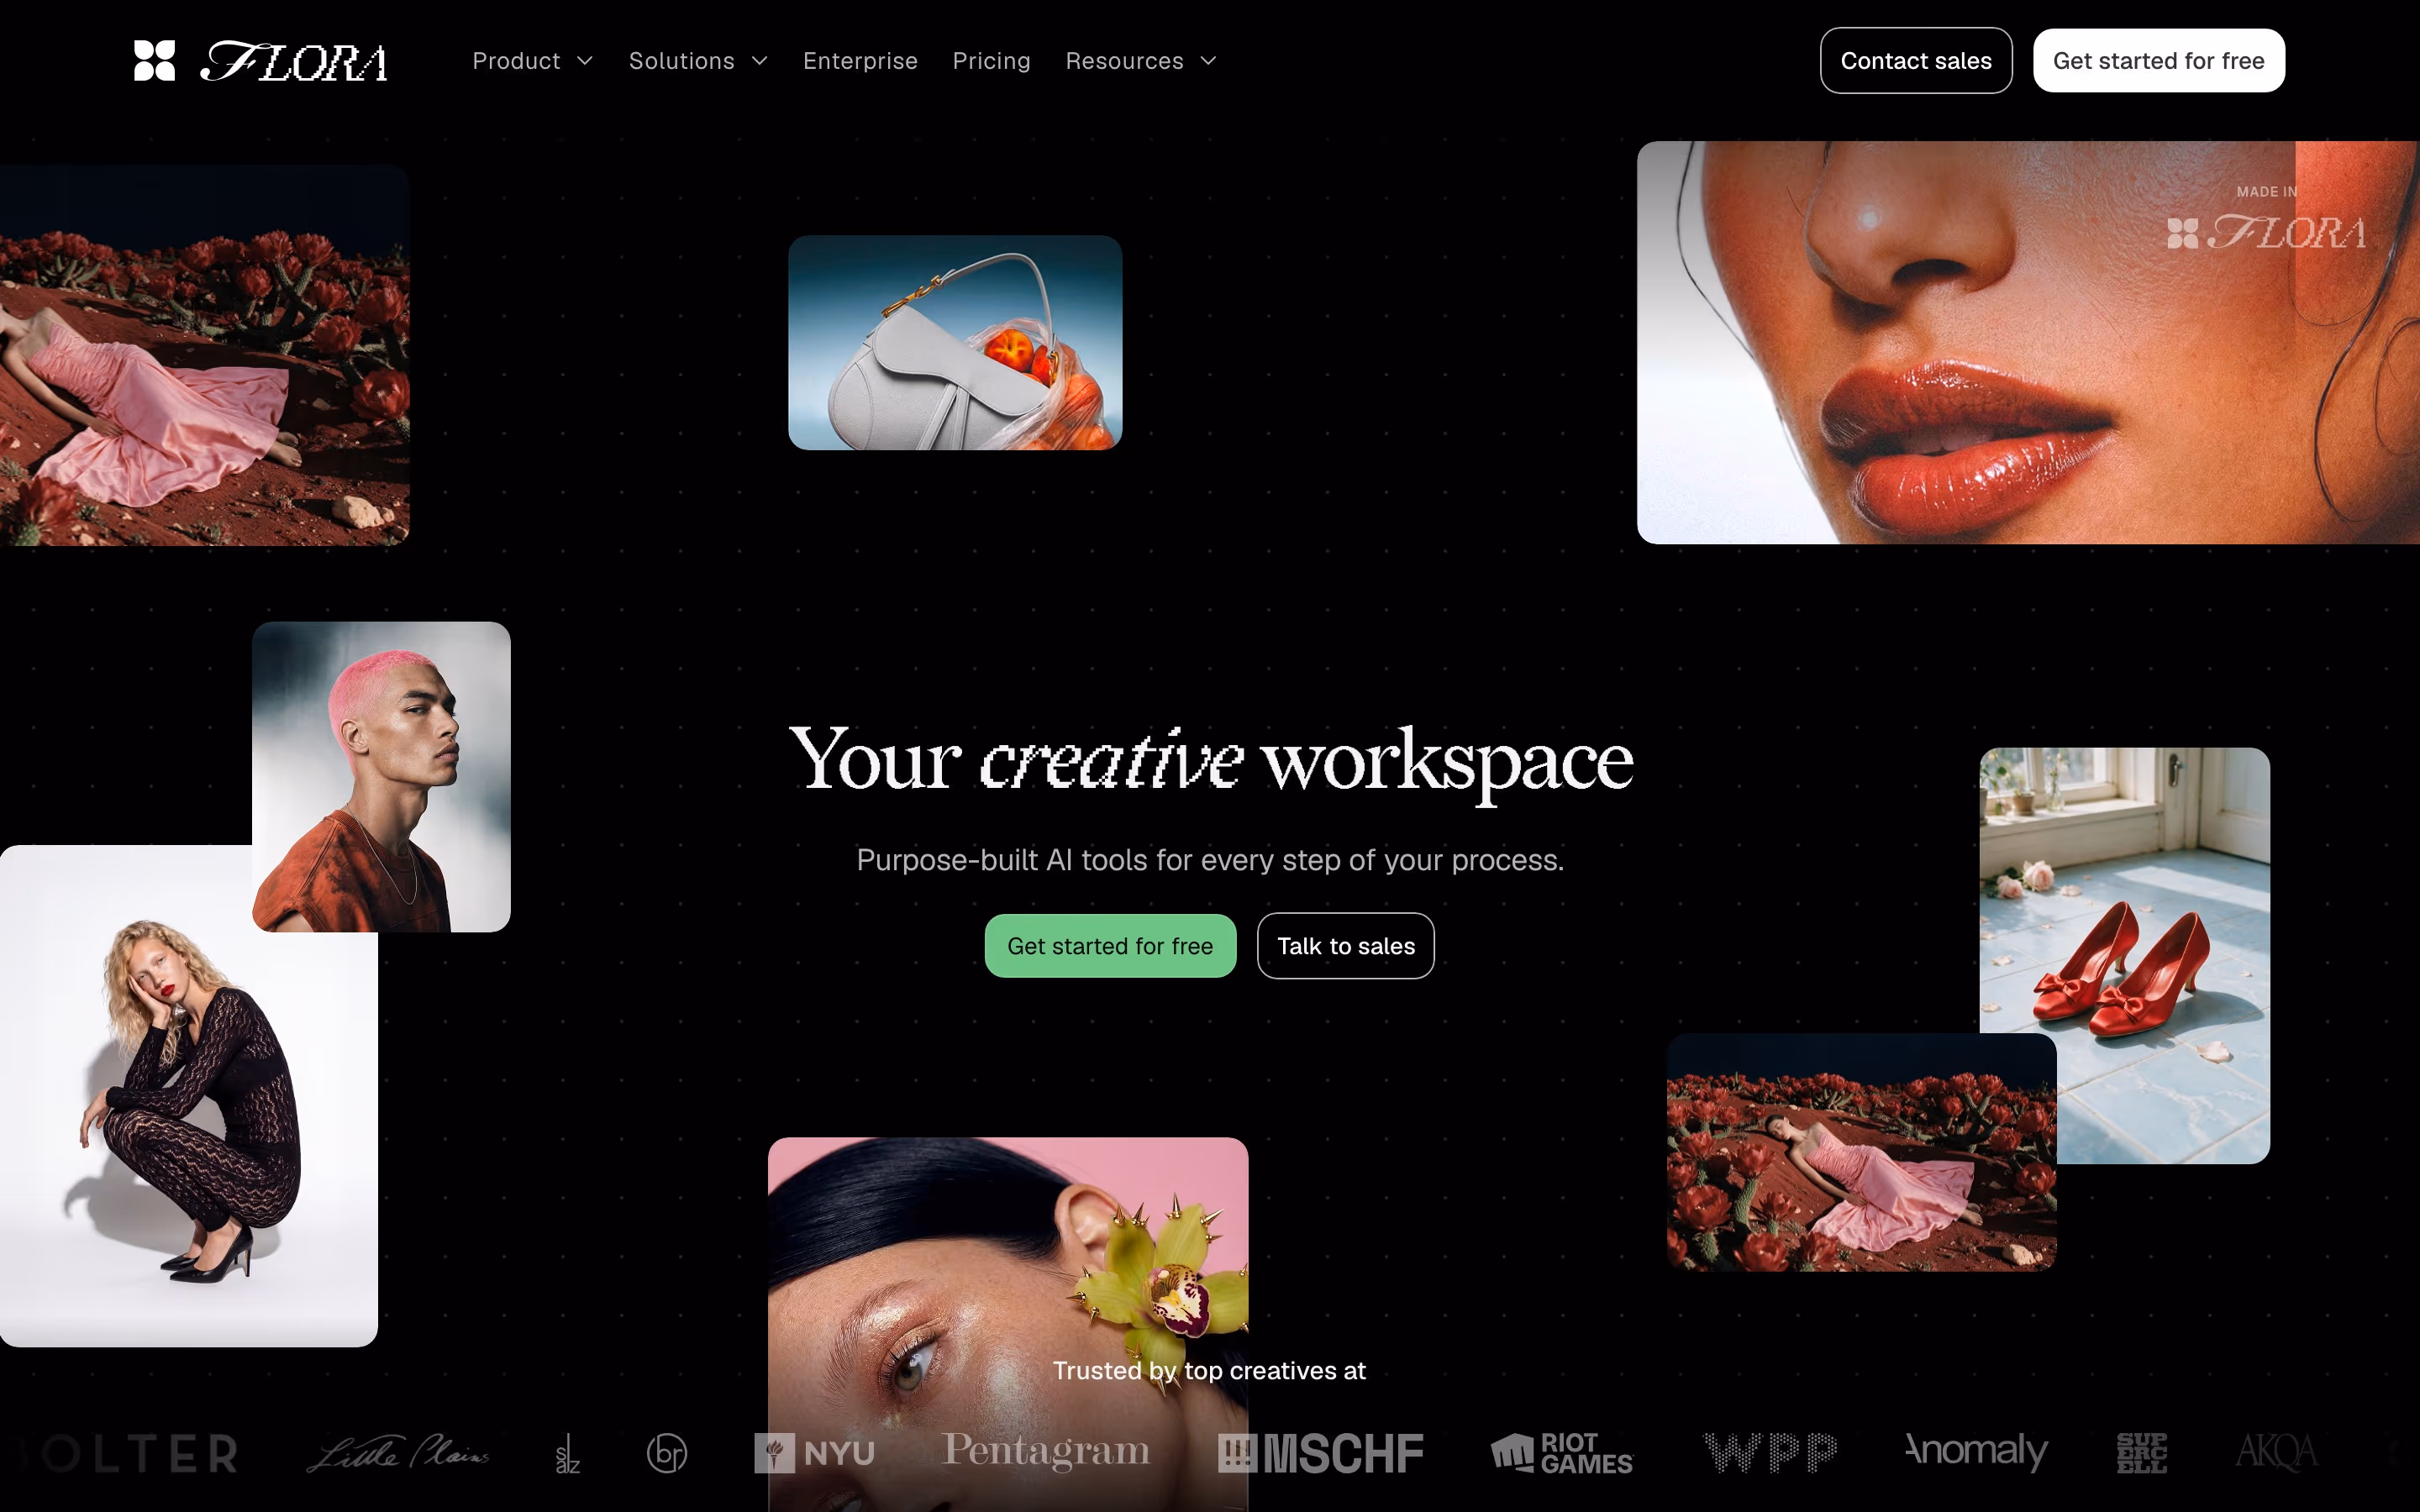This screenshot has width=2420, height=1512.
Task: Open the Resources dropdown menu
Action: point(1141,61)
